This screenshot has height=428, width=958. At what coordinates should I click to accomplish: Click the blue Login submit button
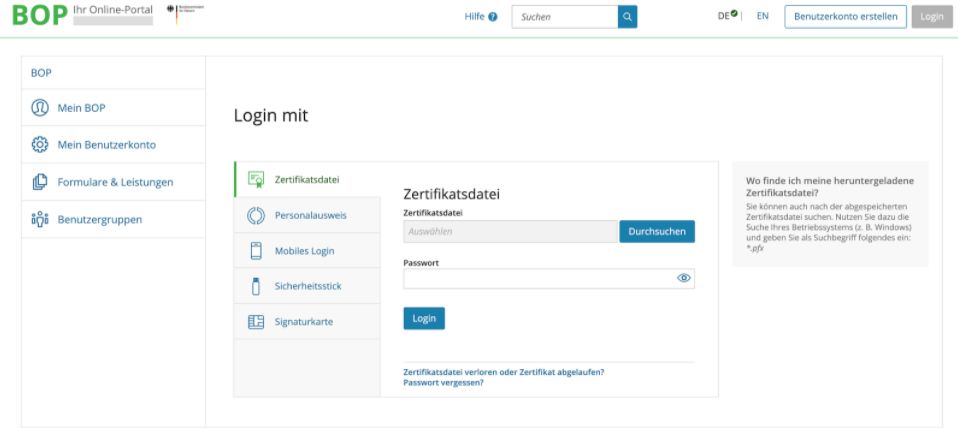424,318
